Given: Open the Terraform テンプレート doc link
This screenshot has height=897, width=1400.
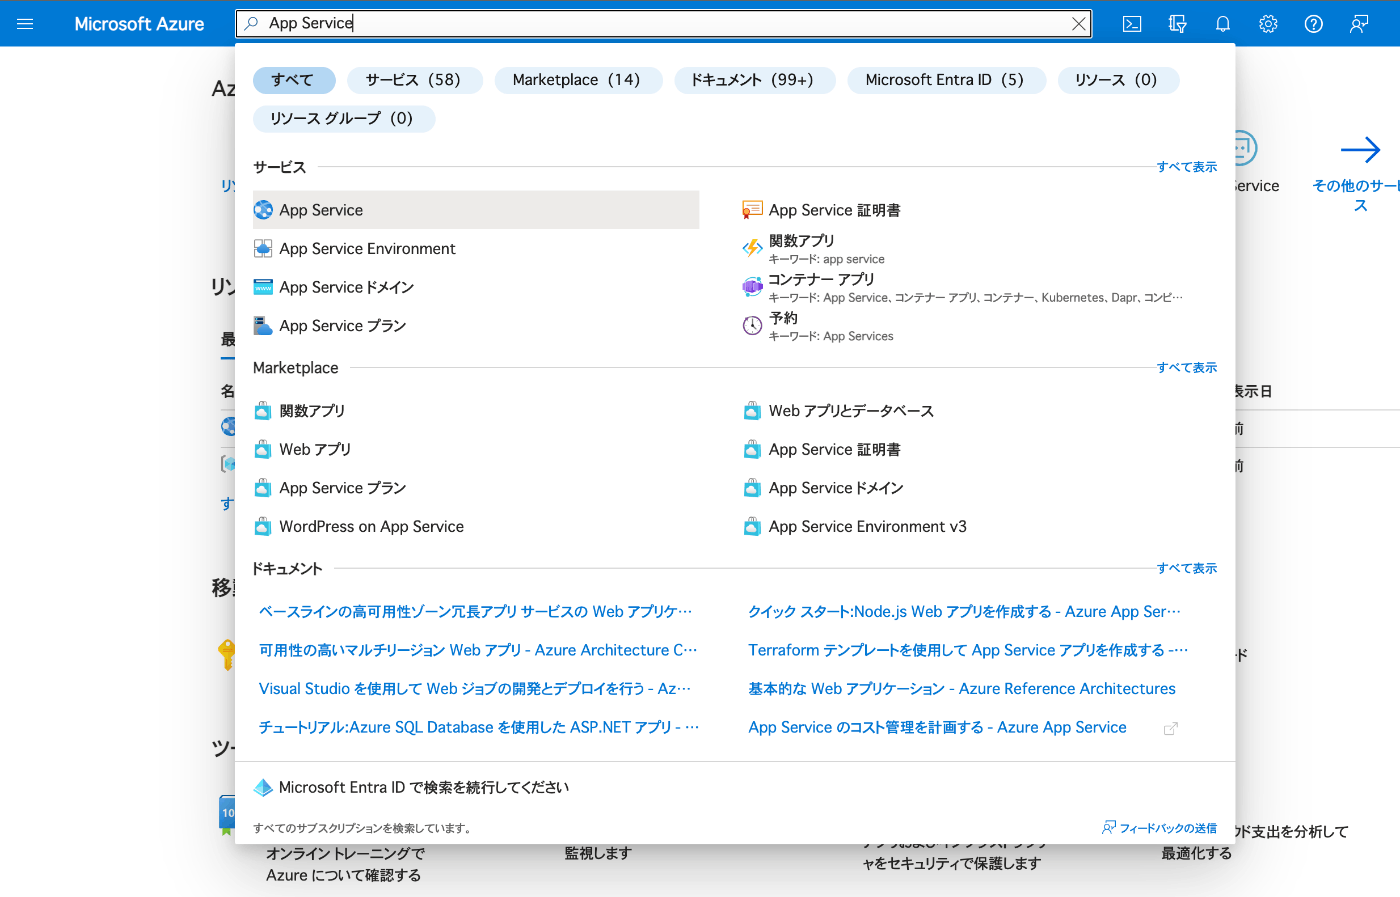Looking at the screenshot, I should [x=968, y=650].
